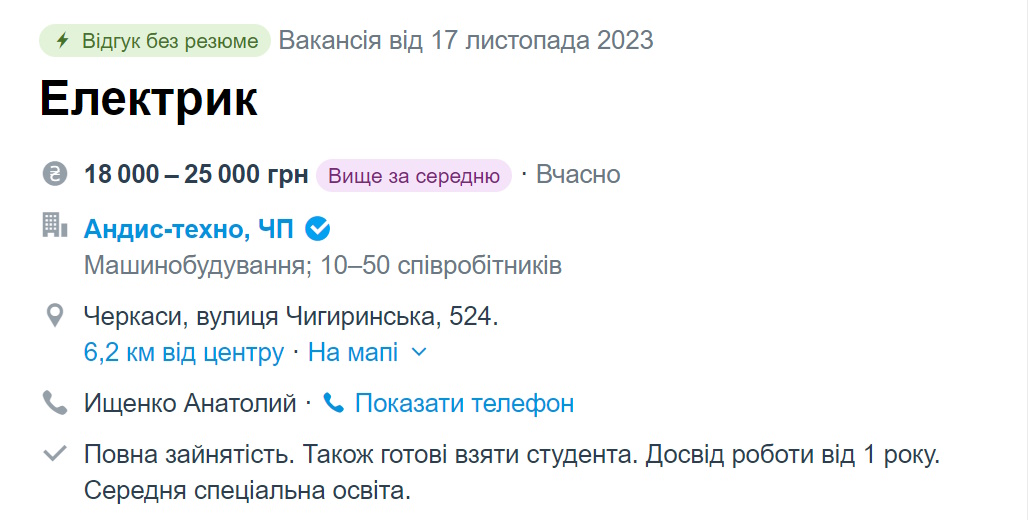The image size is (1028, 520).
Task: Reveal number via "Показати телефон"
Action: (x=464, y=404)
